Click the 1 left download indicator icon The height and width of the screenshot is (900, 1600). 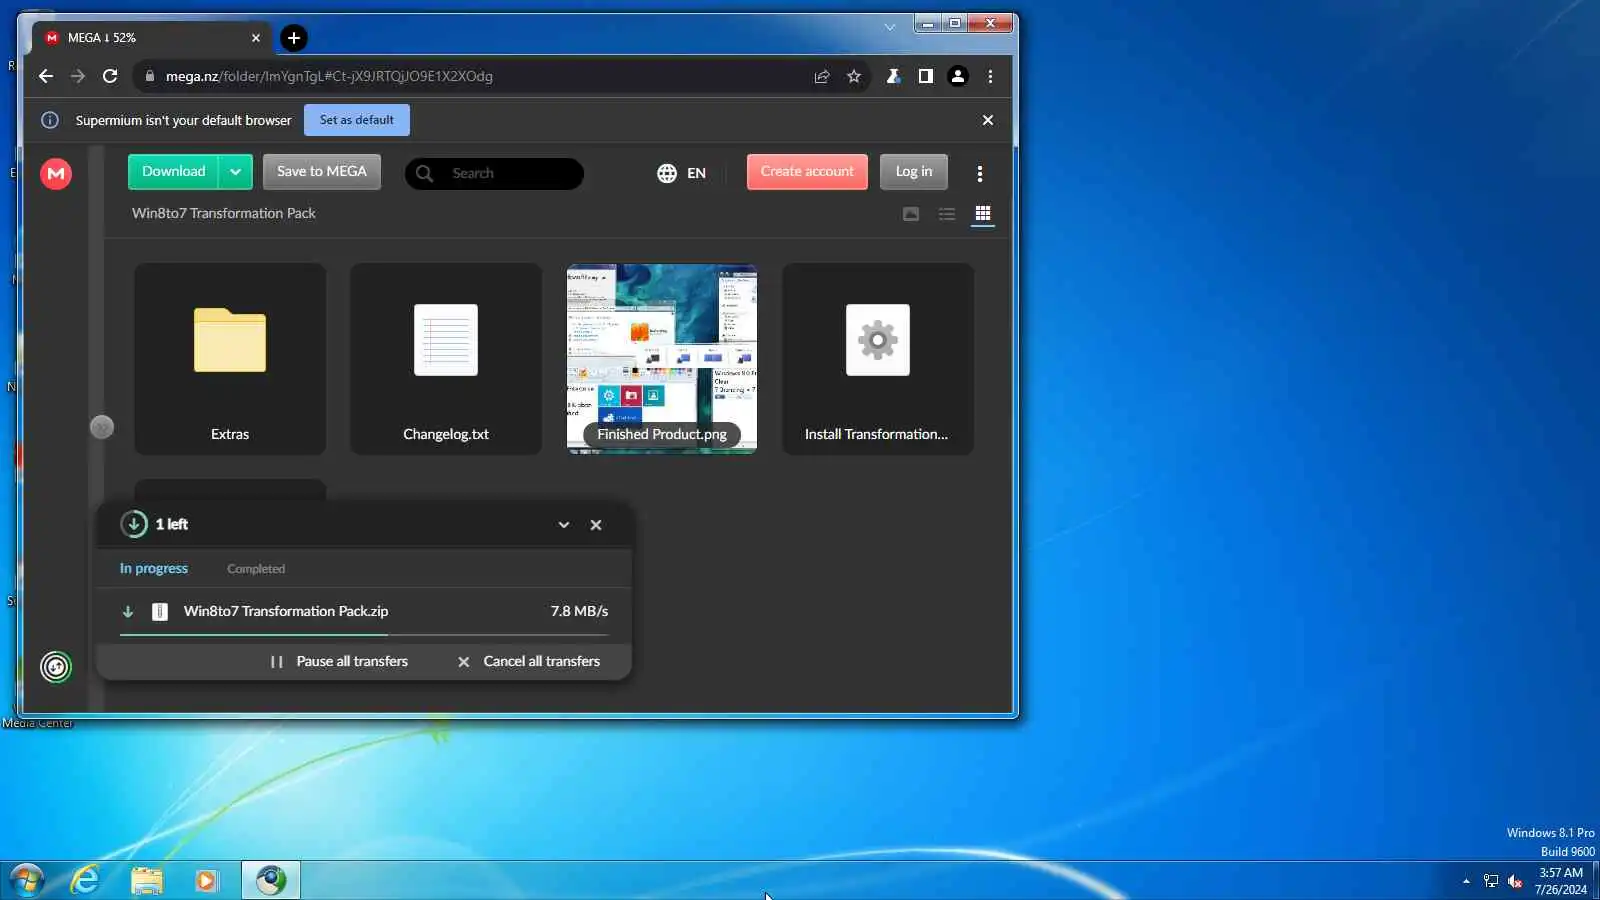click(x=134, y=524)
